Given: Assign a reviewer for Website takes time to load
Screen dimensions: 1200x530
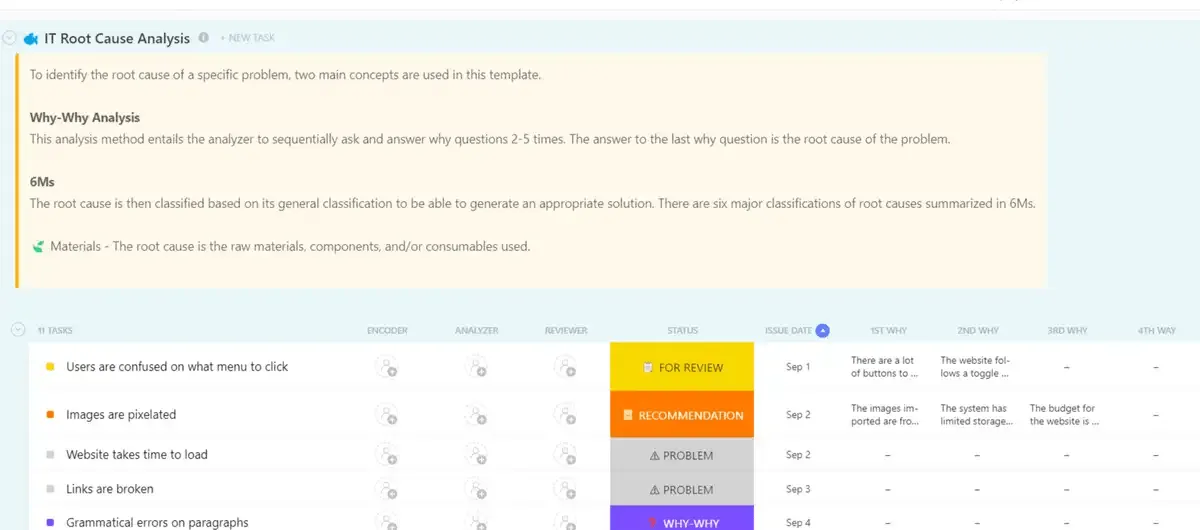Looking at the screenshot, I should pos(566,455).
